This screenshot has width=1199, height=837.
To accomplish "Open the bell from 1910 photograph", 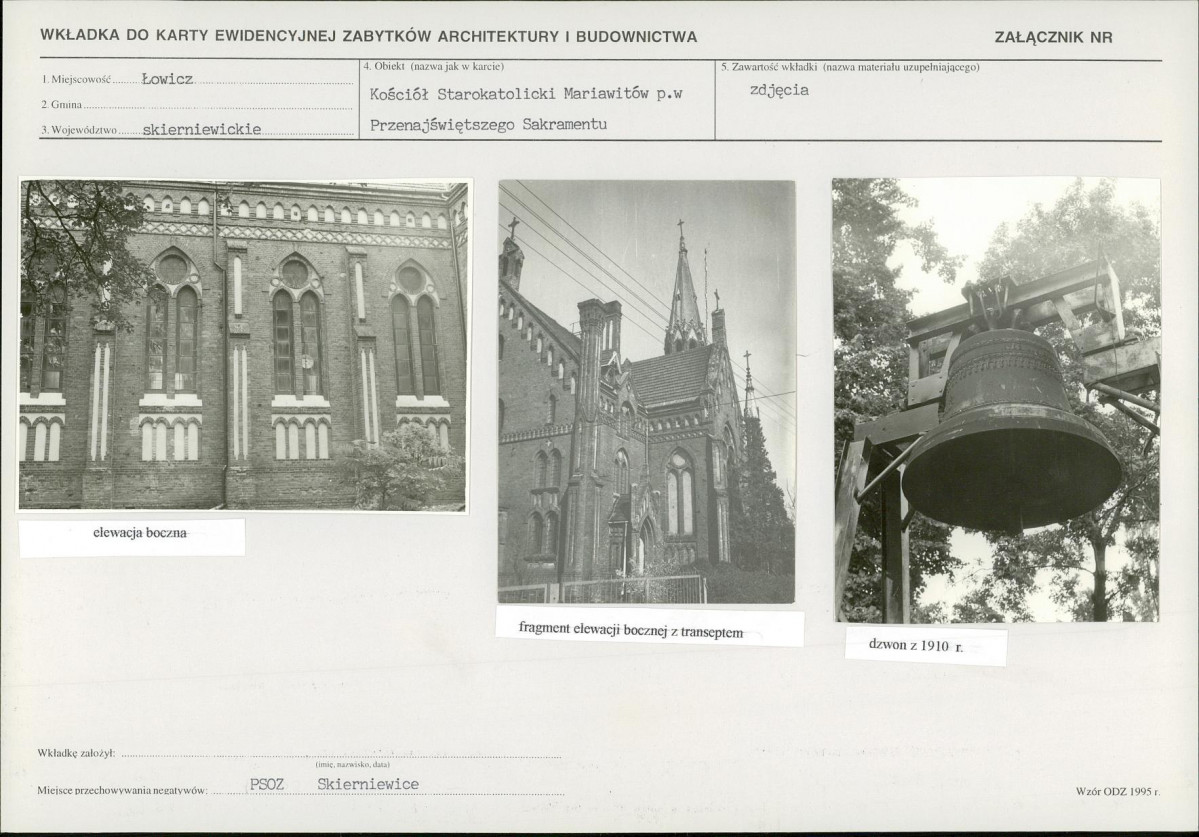I will click(x=996, y=400).
